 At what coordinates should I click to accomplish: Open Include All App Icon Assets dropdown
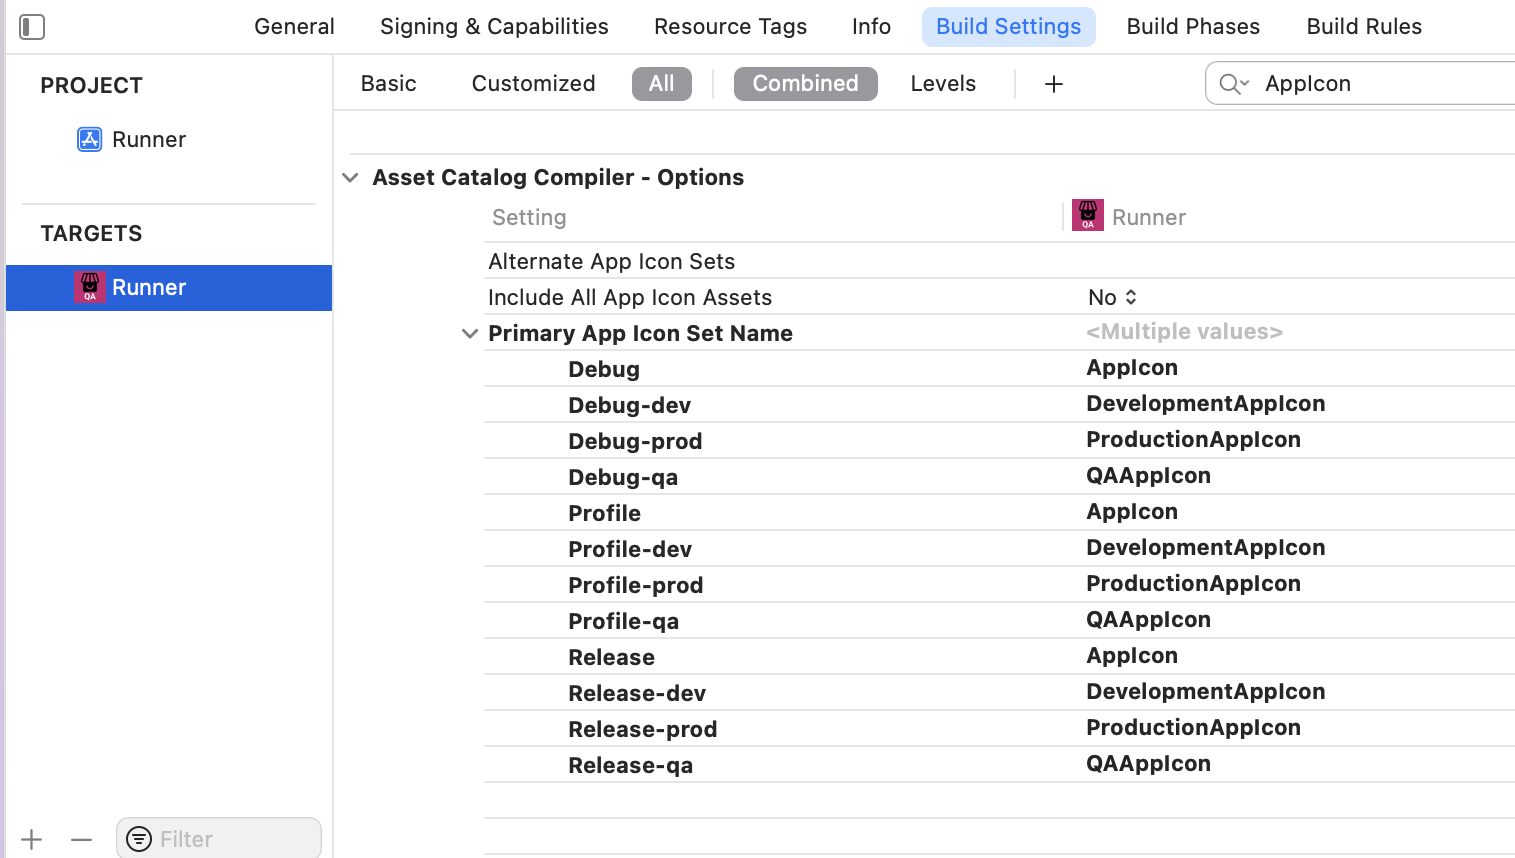1112,298
